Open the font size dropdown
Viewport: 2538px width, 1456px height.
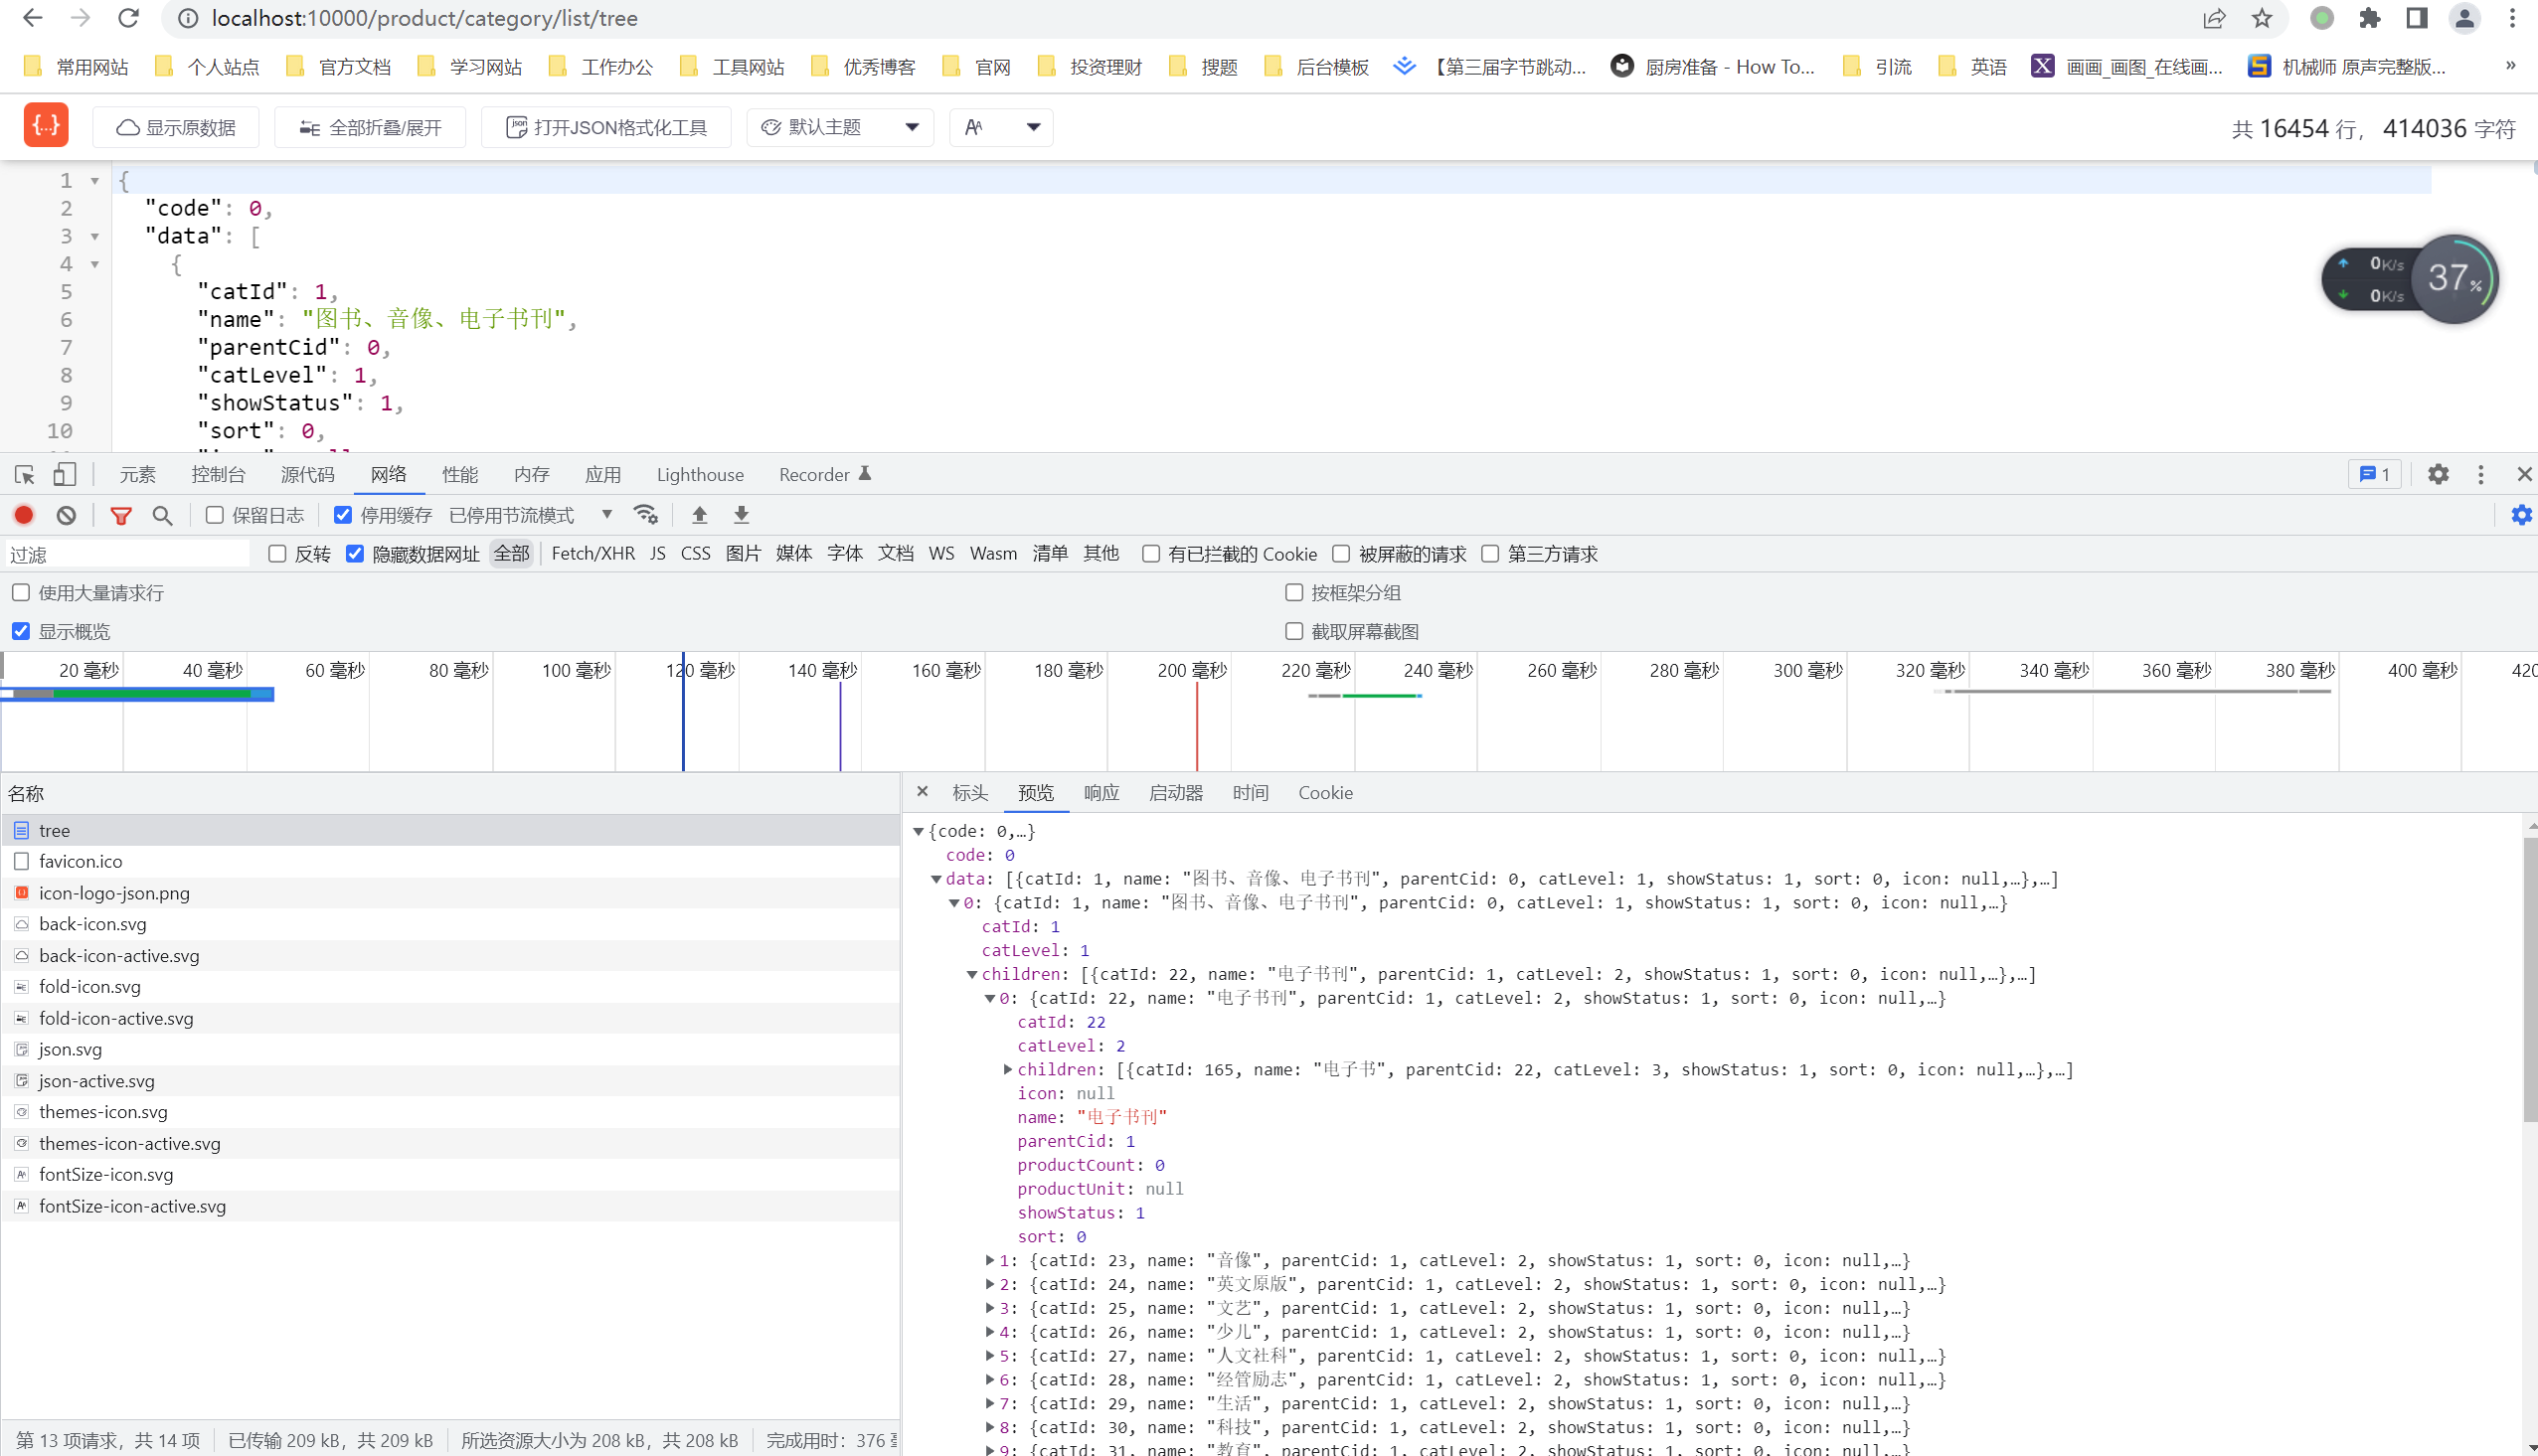pos(1001,127)
